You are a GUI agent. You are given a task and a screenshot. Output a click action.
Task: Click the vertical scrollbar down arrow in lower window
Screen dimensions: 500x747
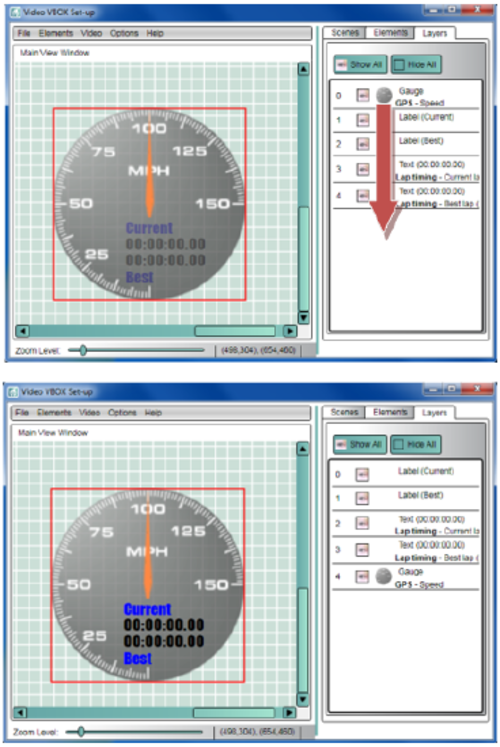pos(303,699)
